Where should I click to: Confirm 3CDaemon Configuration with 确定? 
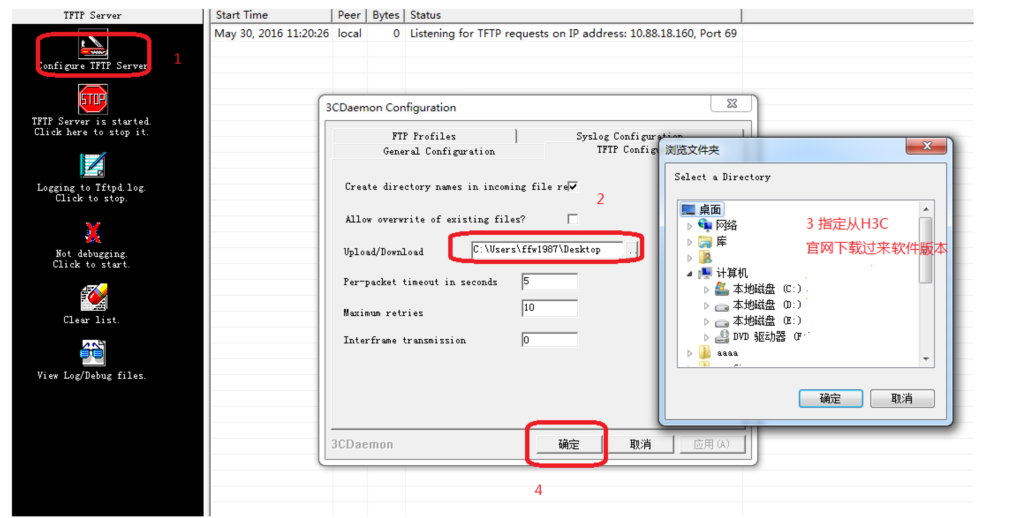click(x=568, y=444)
